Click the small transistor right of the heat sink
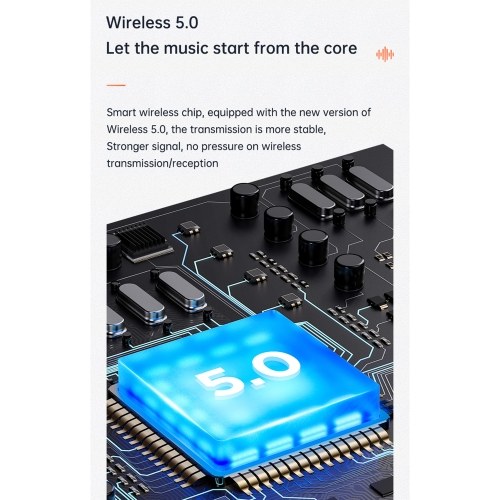 point(189,228)
